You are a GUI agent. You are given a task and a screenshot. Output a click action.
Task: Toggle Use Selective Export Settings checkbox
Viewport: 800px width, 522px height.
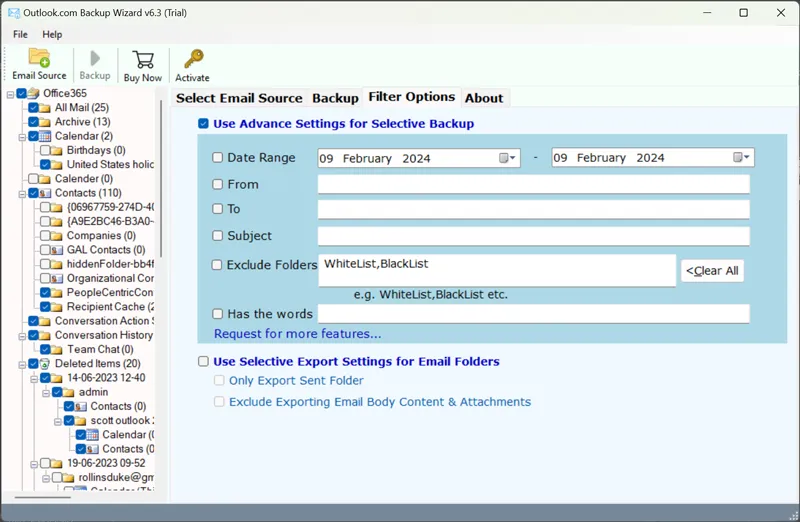204,362
